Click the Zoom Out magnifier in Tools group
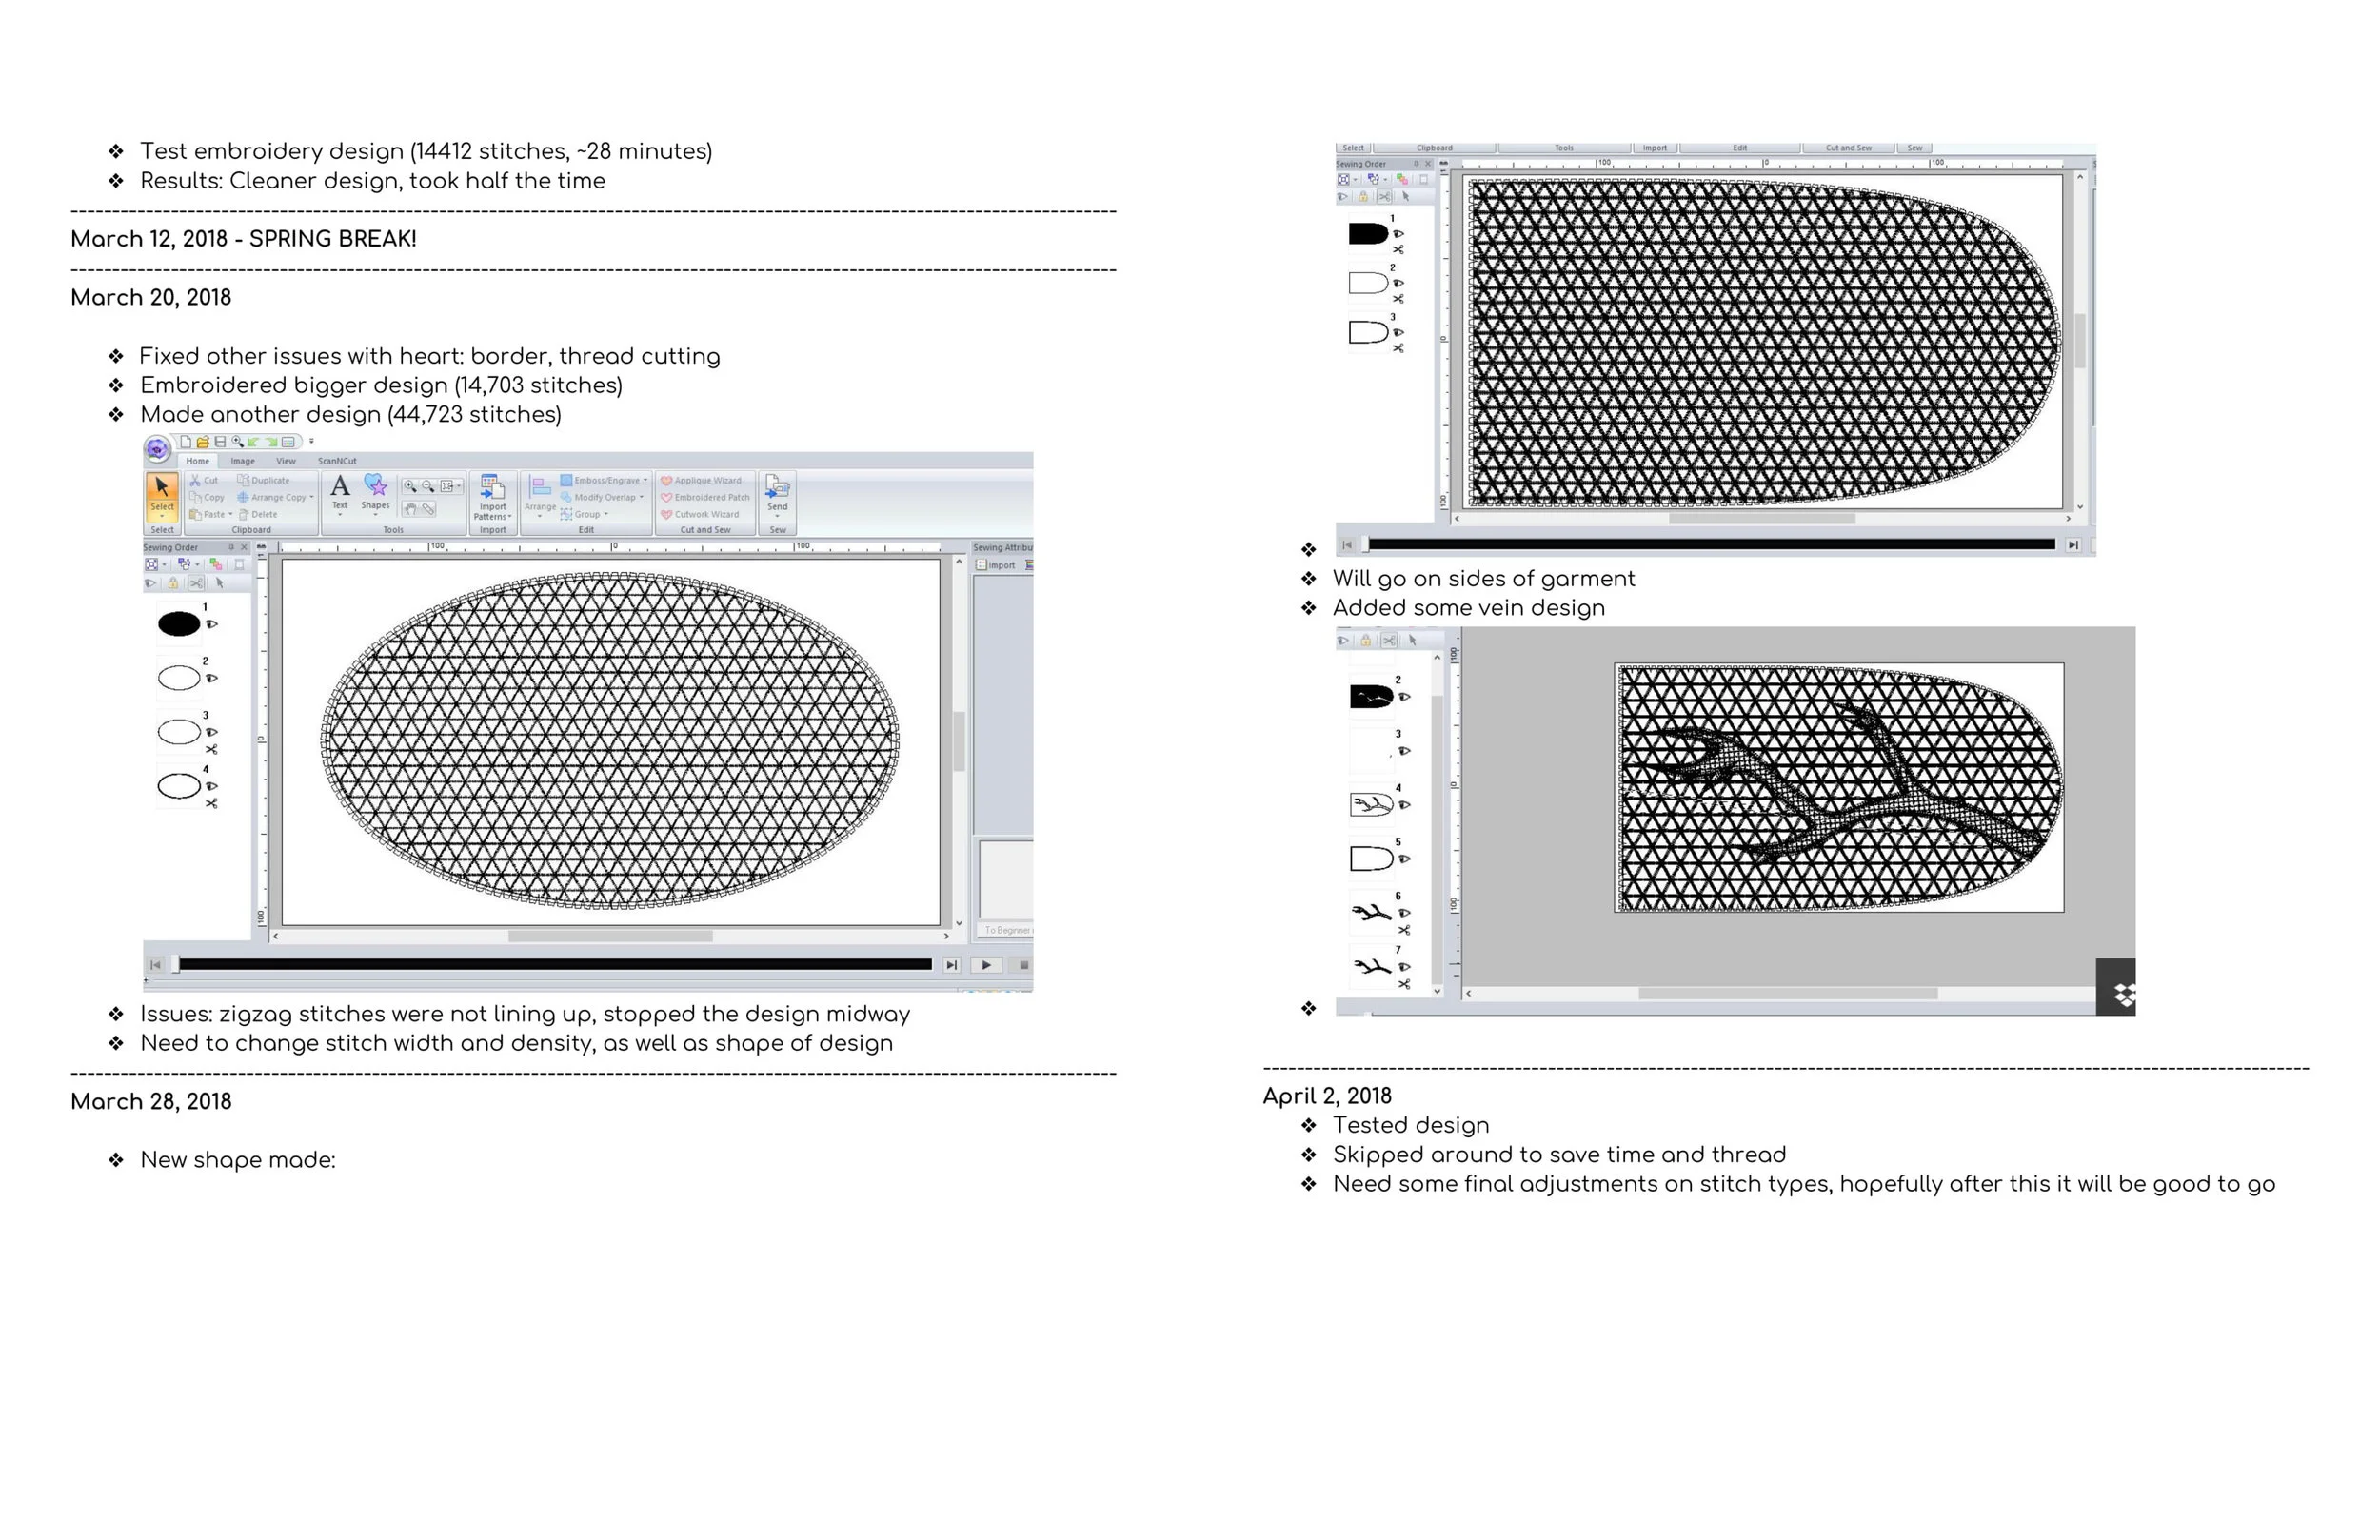The width and height of the screenshot is (2380, 1540). 428,486
